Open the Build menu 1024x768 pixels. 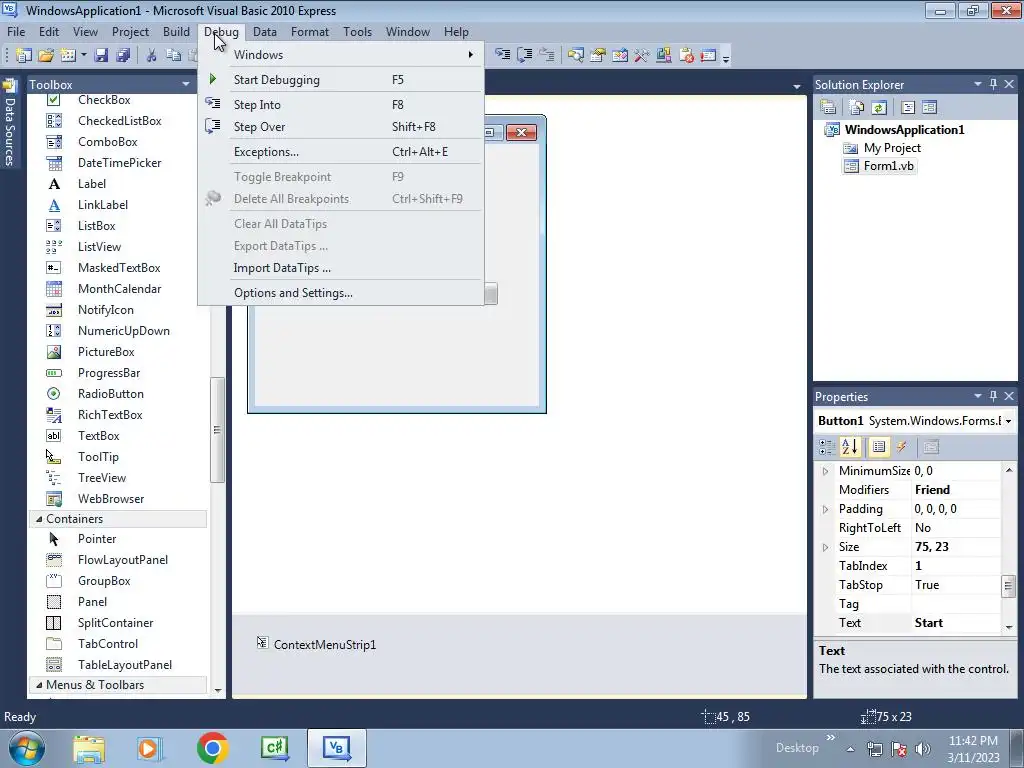(x=176, y=31)
